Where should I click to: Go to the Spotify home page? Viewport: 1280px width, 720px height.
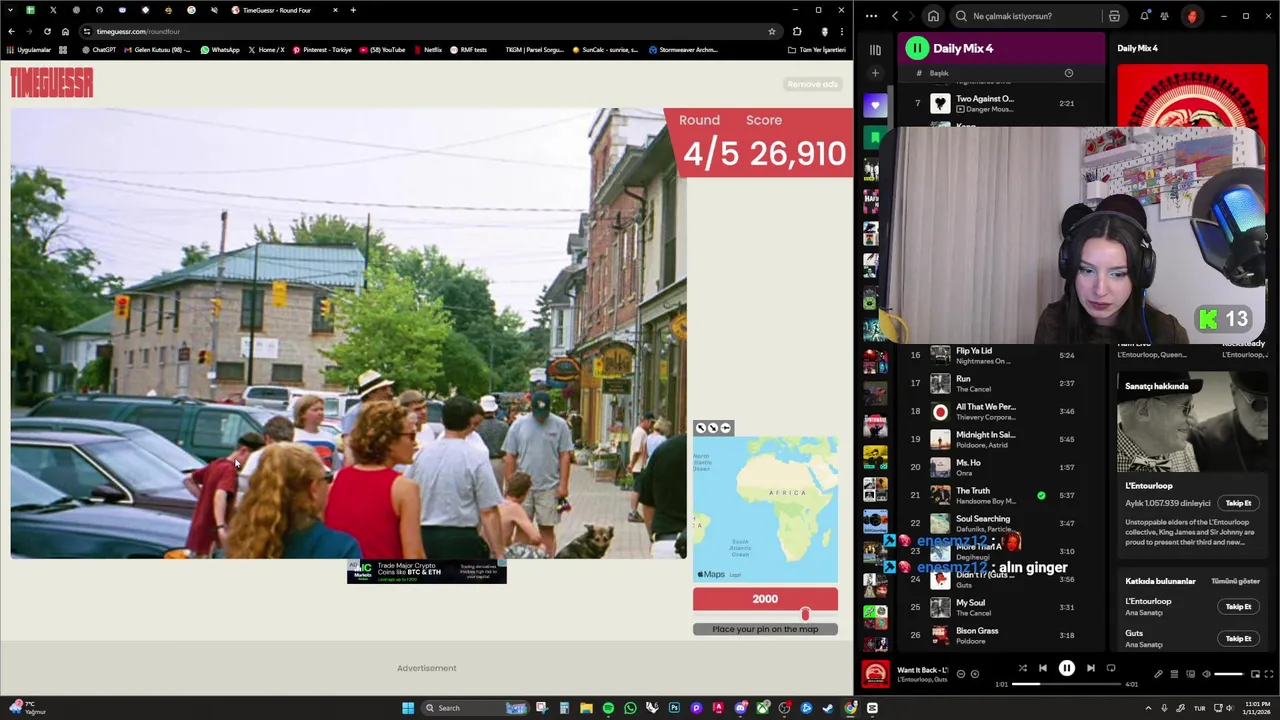(933, 16)
